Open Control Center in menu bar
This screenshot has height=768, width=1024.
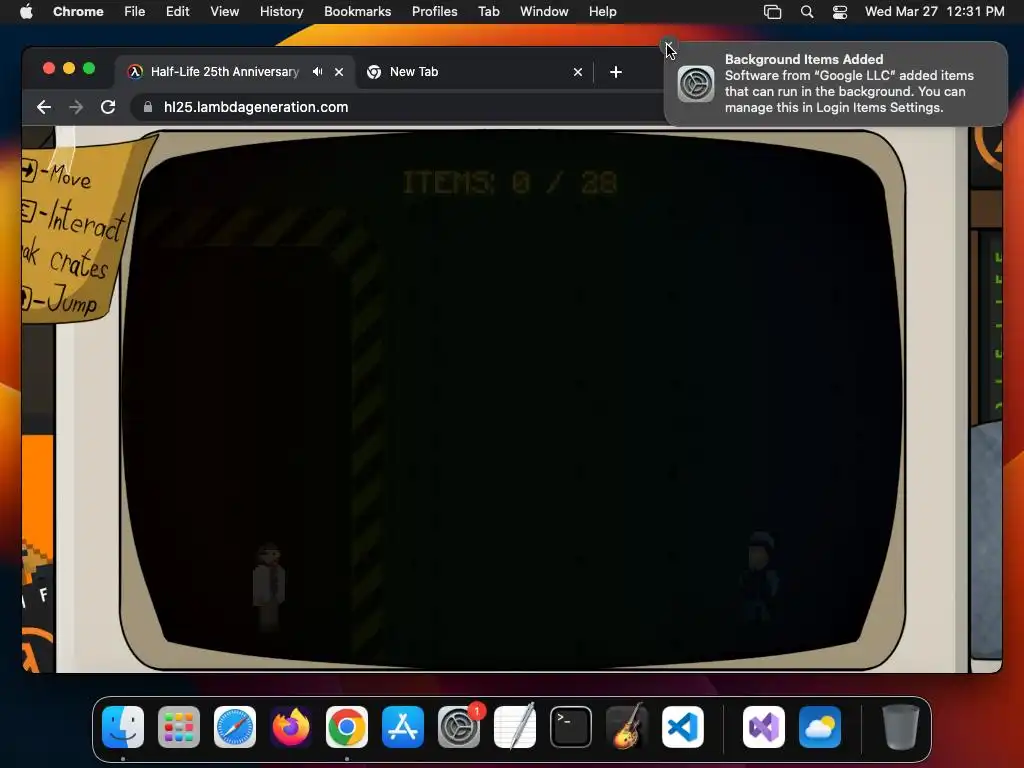click(x=840, y=12)
